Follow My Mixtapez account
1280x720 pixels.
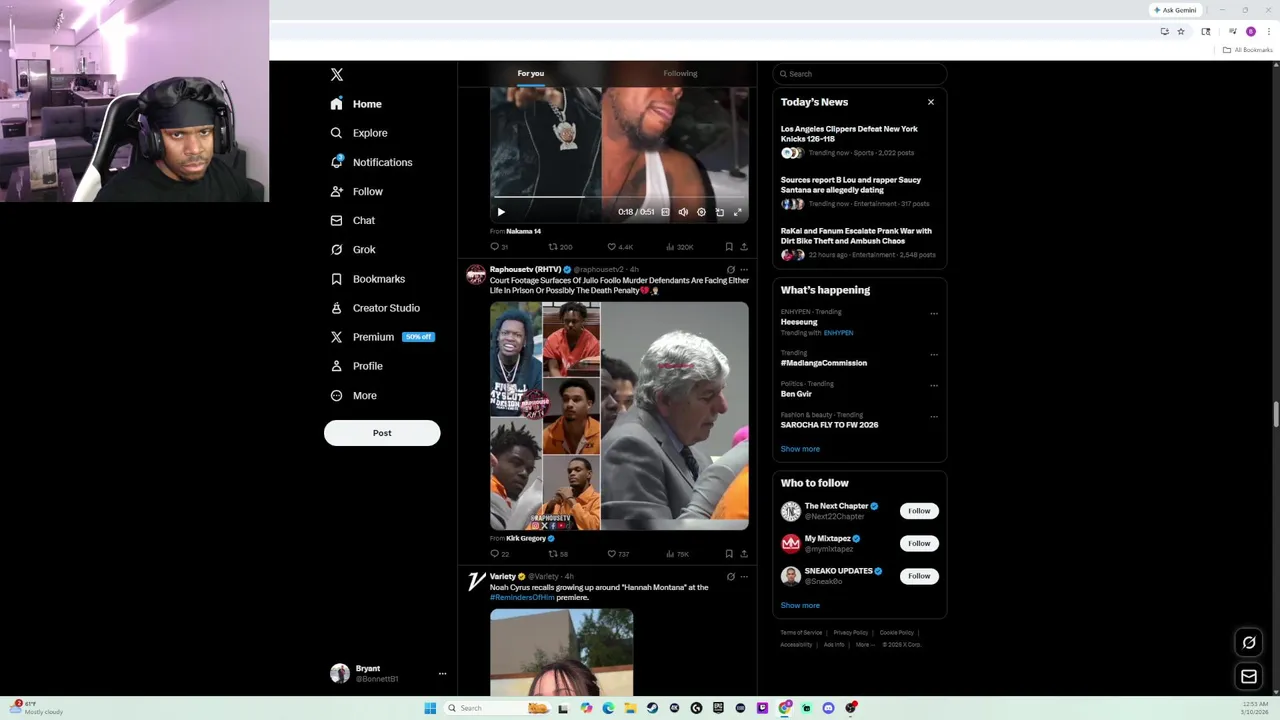point(919,543)
